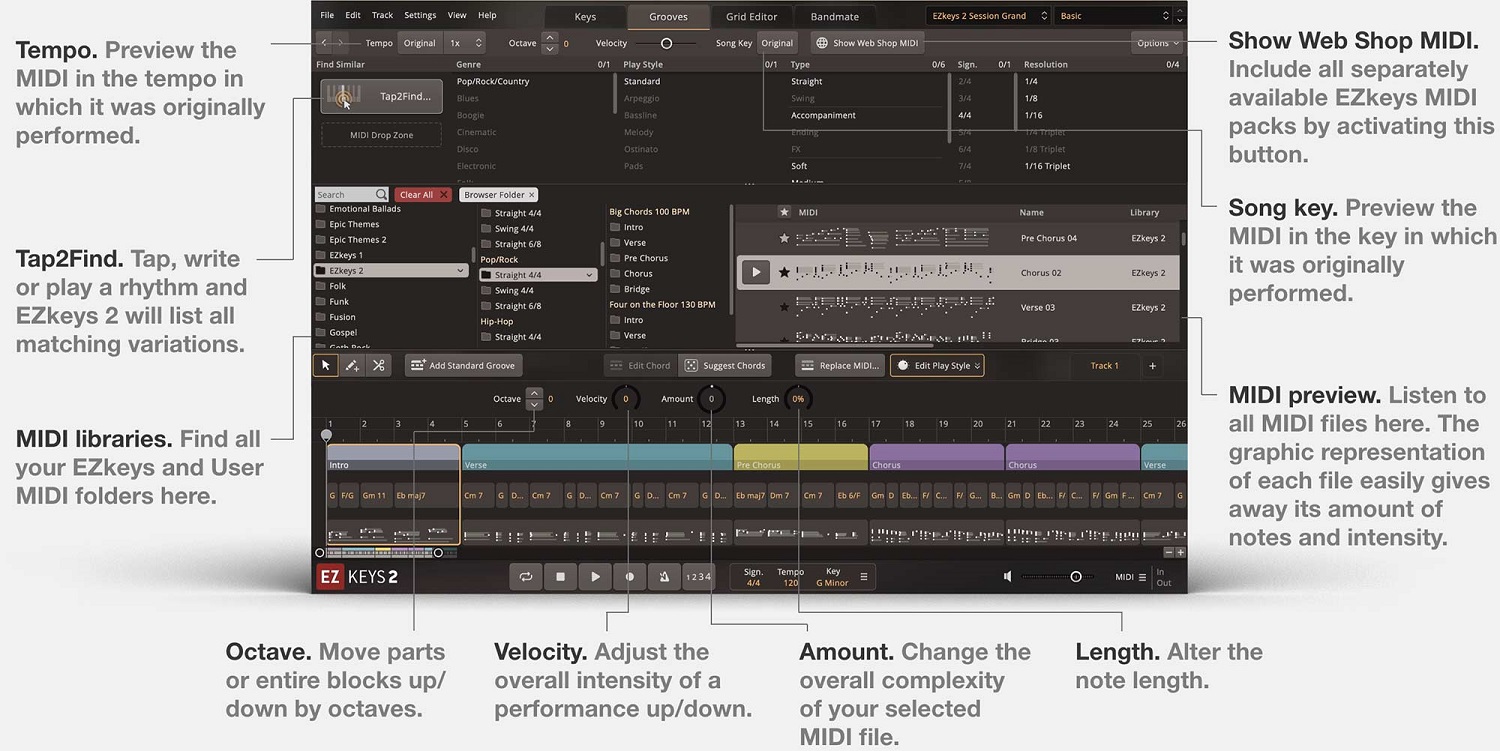Click the search magnifier icon

381,195
